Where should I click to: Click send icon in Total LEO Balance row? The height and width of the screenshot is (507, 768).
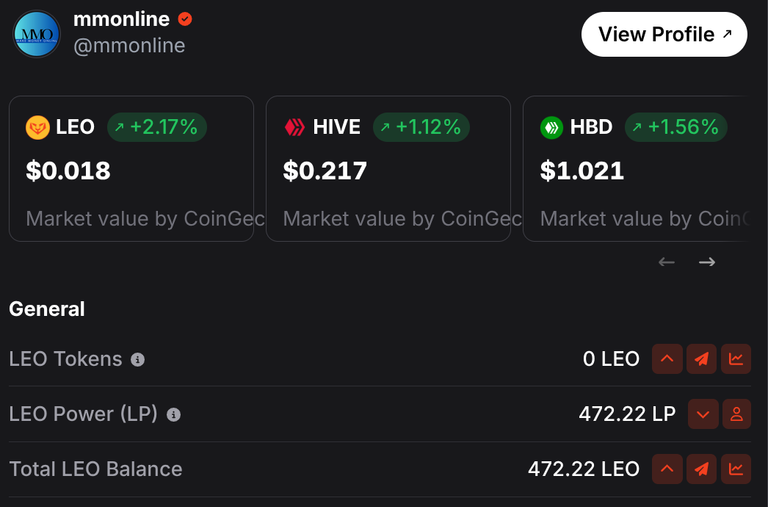(x=701, y=469)
